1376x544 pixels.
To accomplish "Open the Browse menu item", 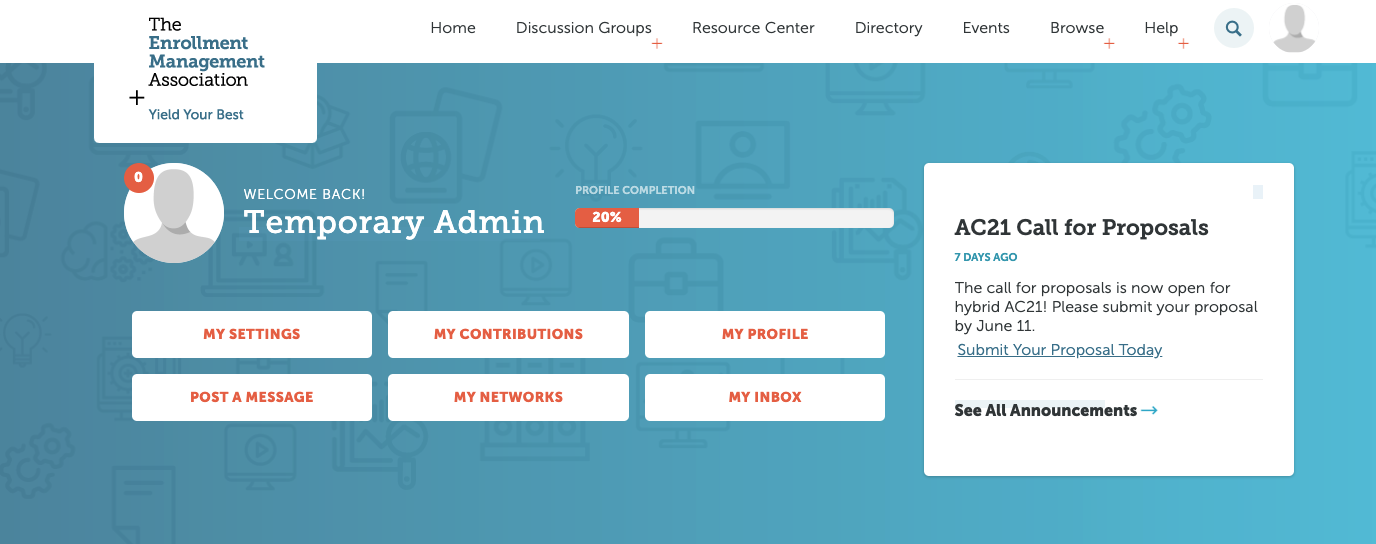I will 1077,28.
